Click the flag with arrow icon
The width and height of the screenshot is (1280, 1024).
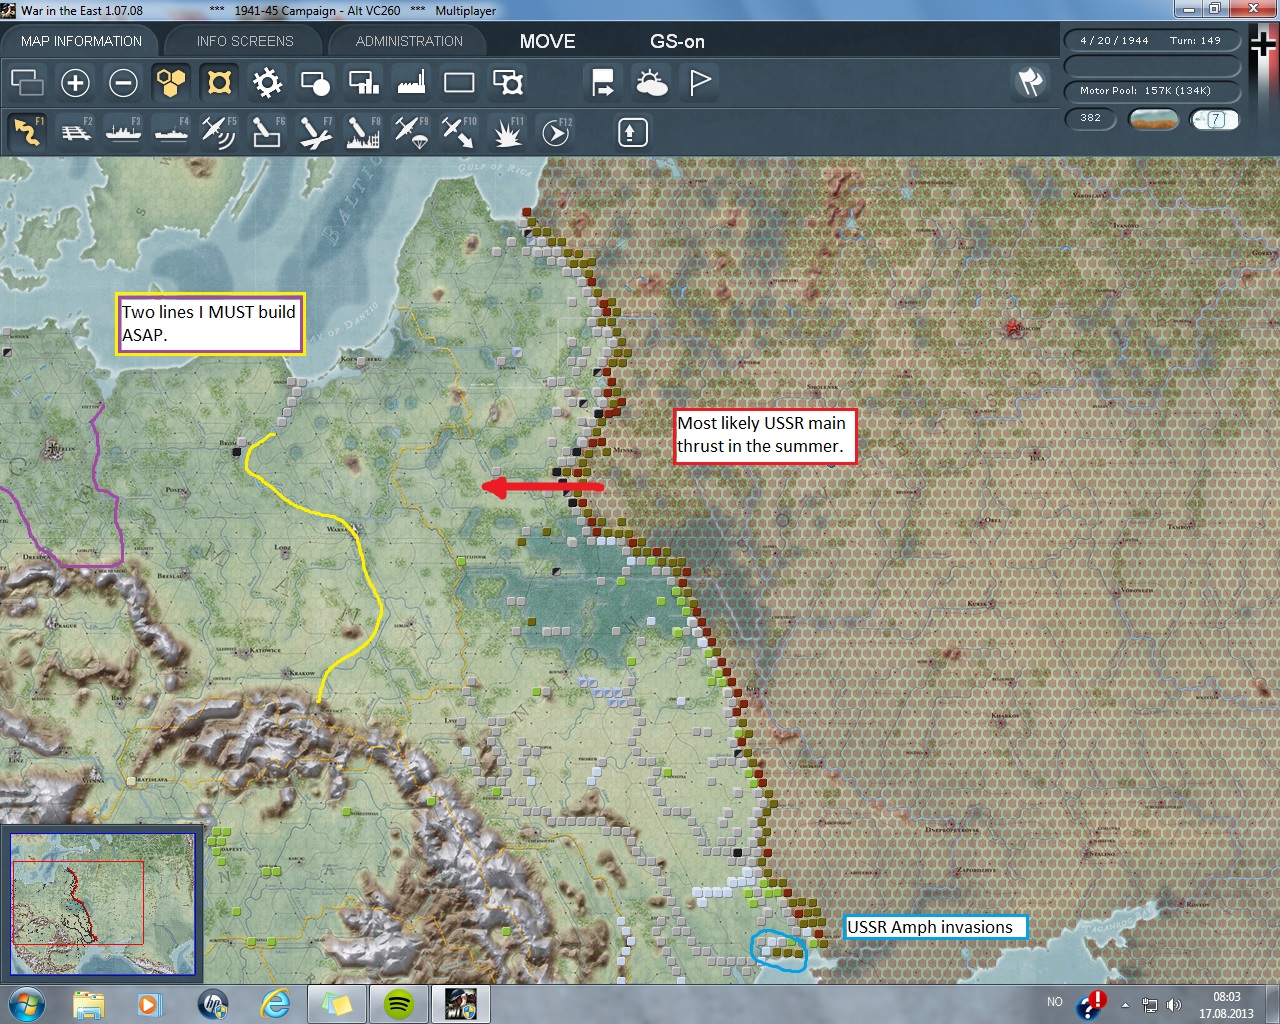point(603,82)
